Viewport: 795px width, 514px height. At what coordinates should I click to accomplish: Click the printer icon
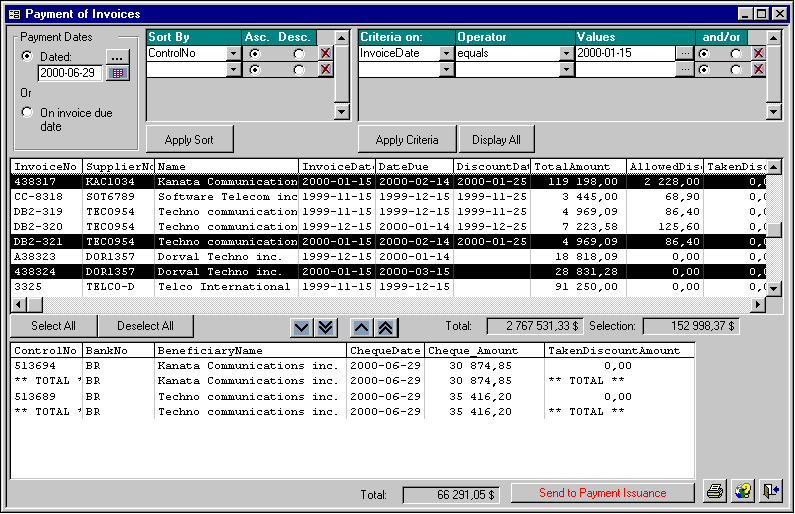[715, 491]
